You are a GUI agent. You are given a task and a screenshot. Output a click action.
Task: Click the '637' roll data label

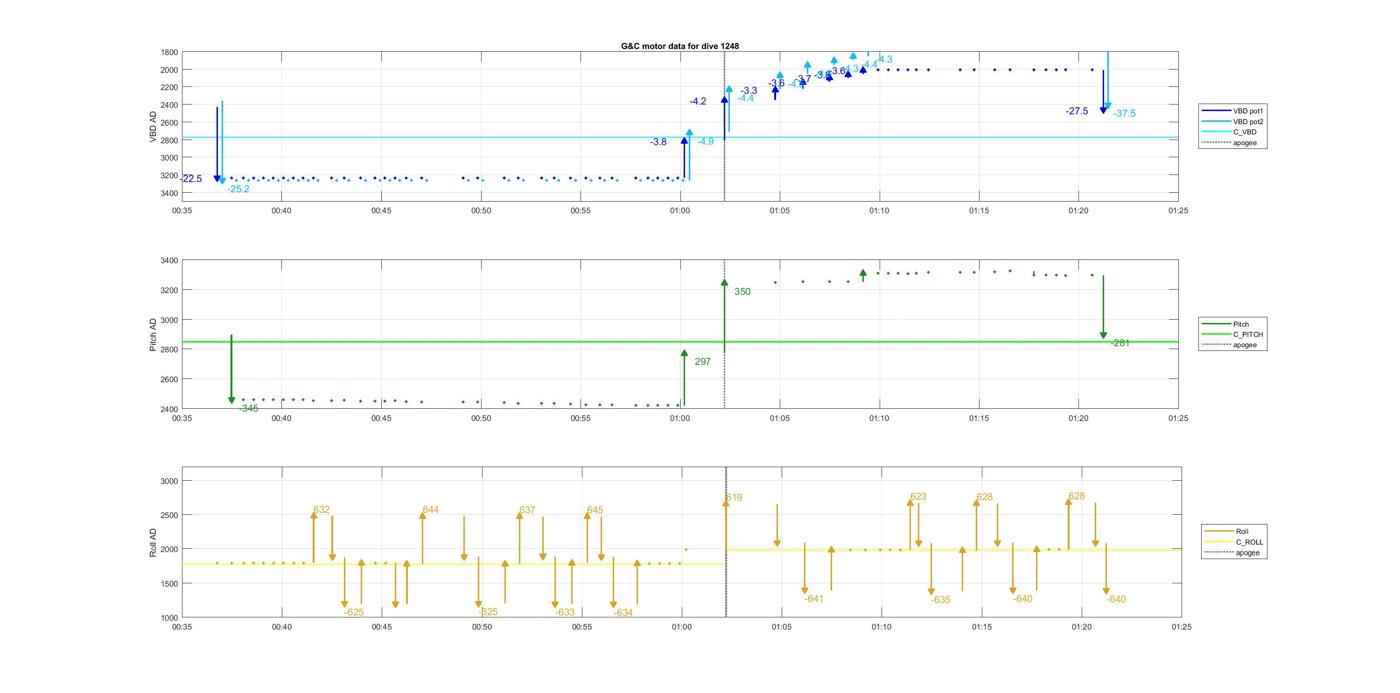point(527,510)
